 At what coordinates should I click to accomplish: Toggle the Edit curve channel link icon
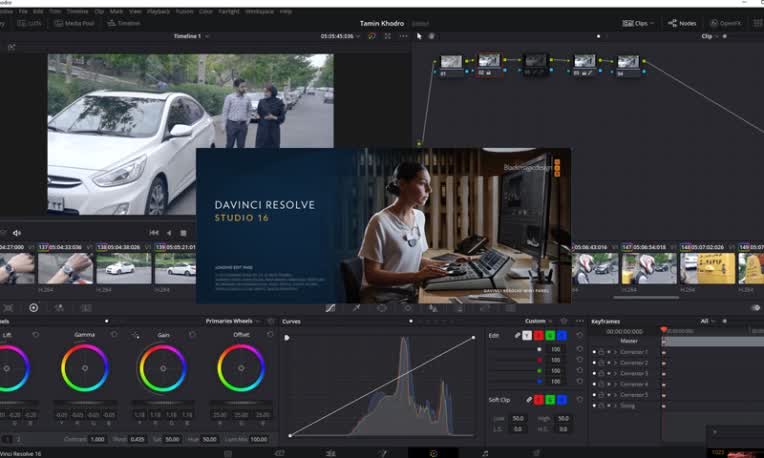click(x=517, y=335)
